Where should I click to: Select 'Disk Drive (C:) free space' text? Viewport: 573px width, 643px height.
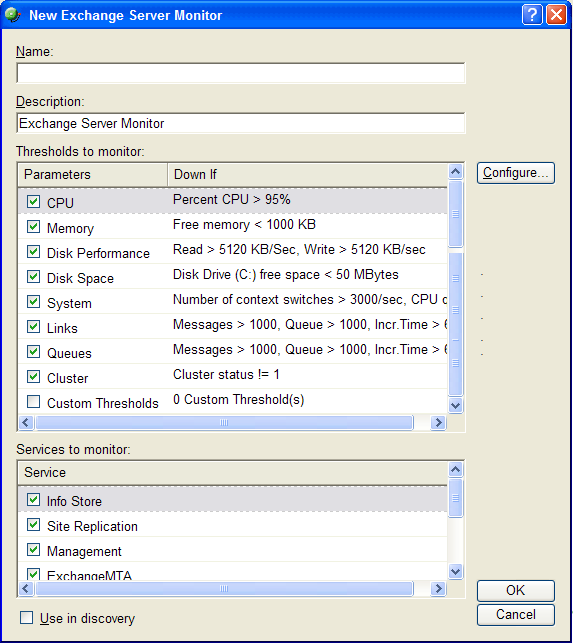[x=247, y=275]
